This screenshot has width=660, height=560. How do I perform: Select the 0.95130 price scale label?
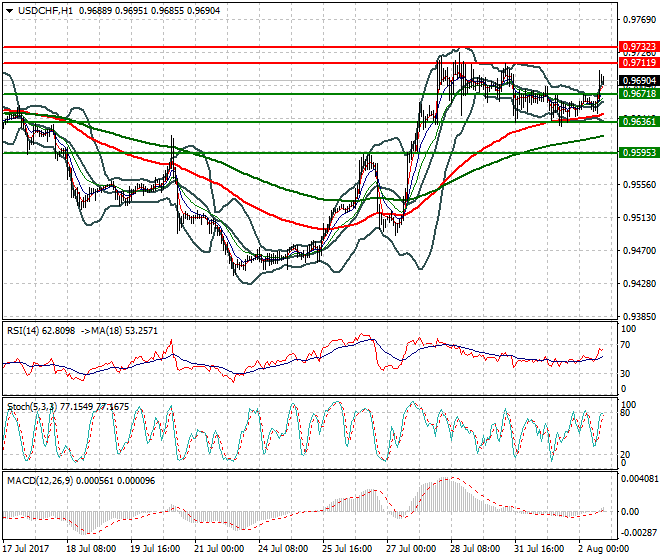[639, 218]
